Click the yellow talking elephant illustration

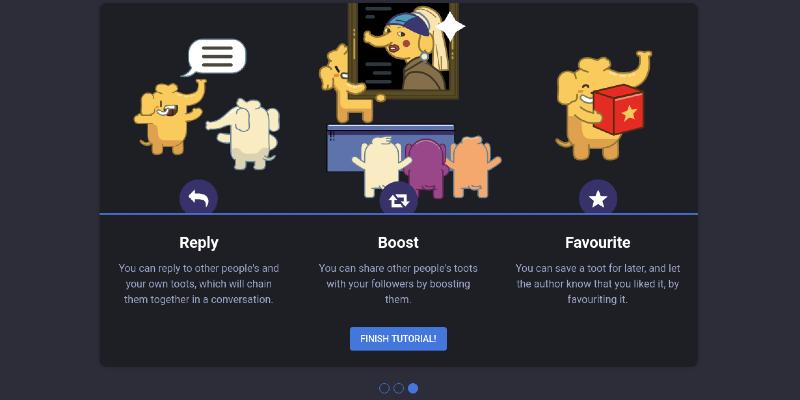pos(168,117)
